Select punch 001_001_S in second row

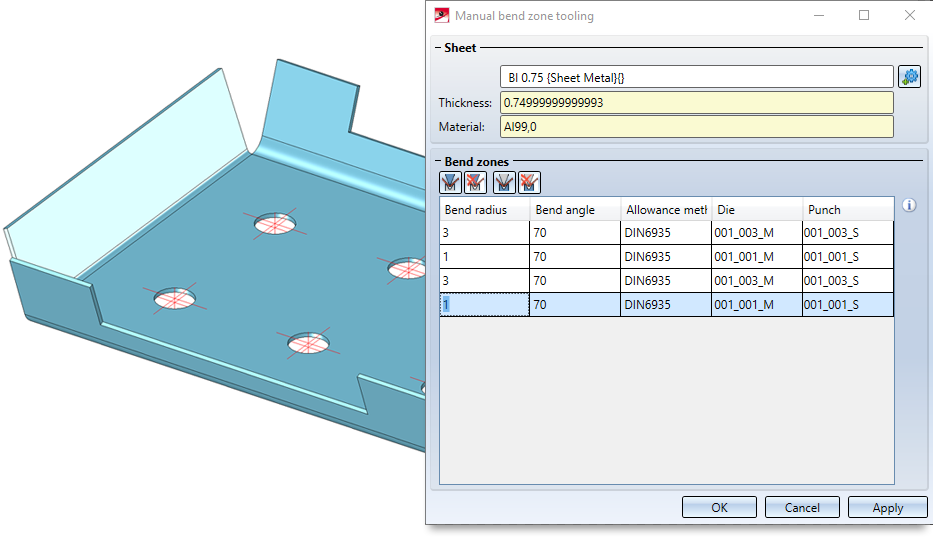point(848,256)
